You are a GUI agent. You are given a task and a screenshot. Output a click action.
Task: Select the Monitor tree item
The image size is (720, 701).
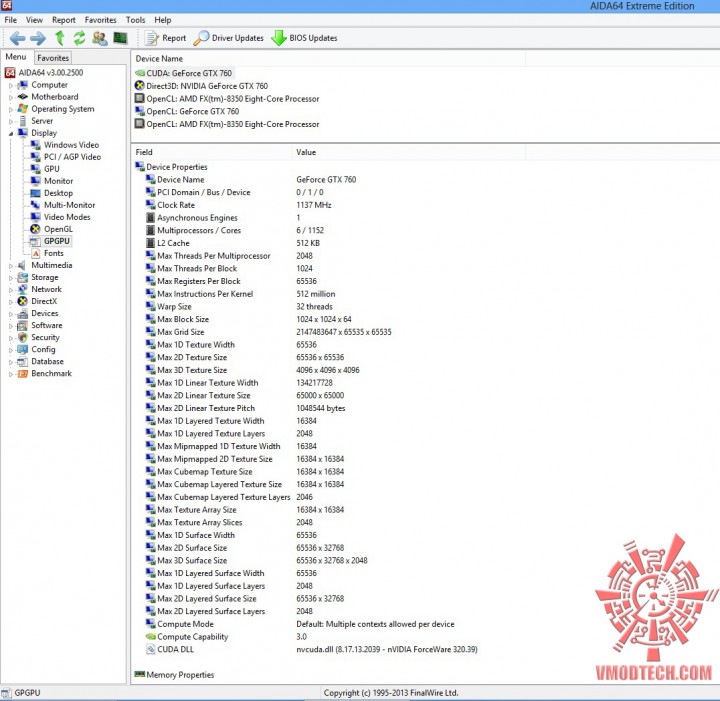click(58, 181)
